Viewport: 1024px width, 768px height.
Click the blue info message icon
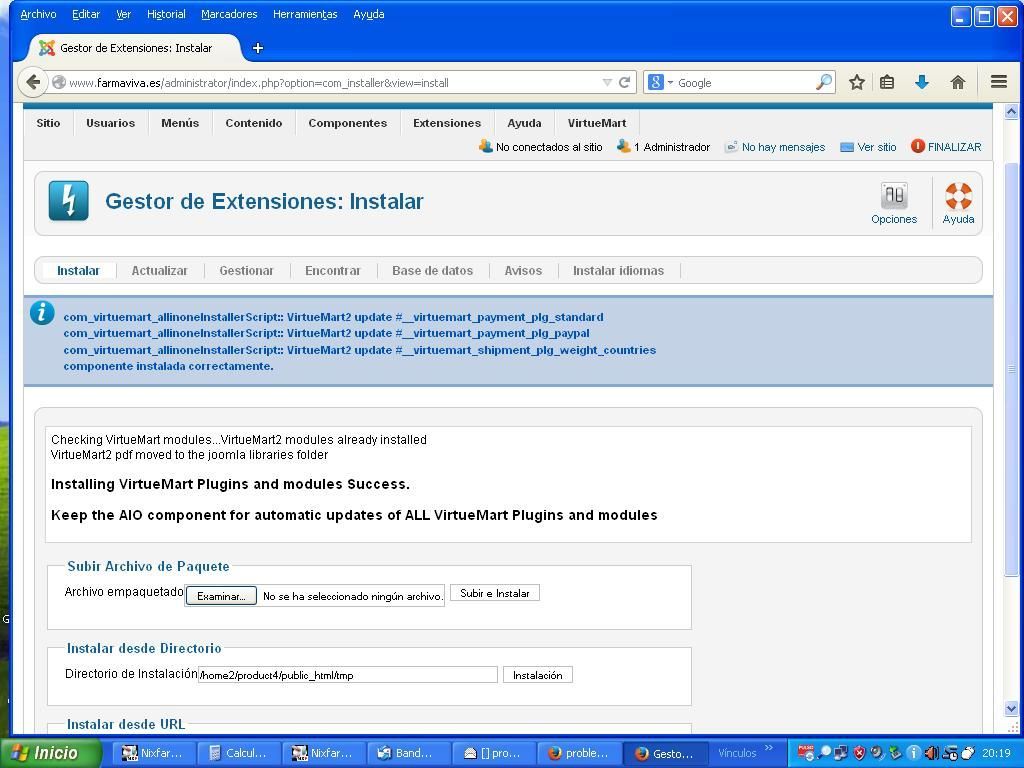42,313
